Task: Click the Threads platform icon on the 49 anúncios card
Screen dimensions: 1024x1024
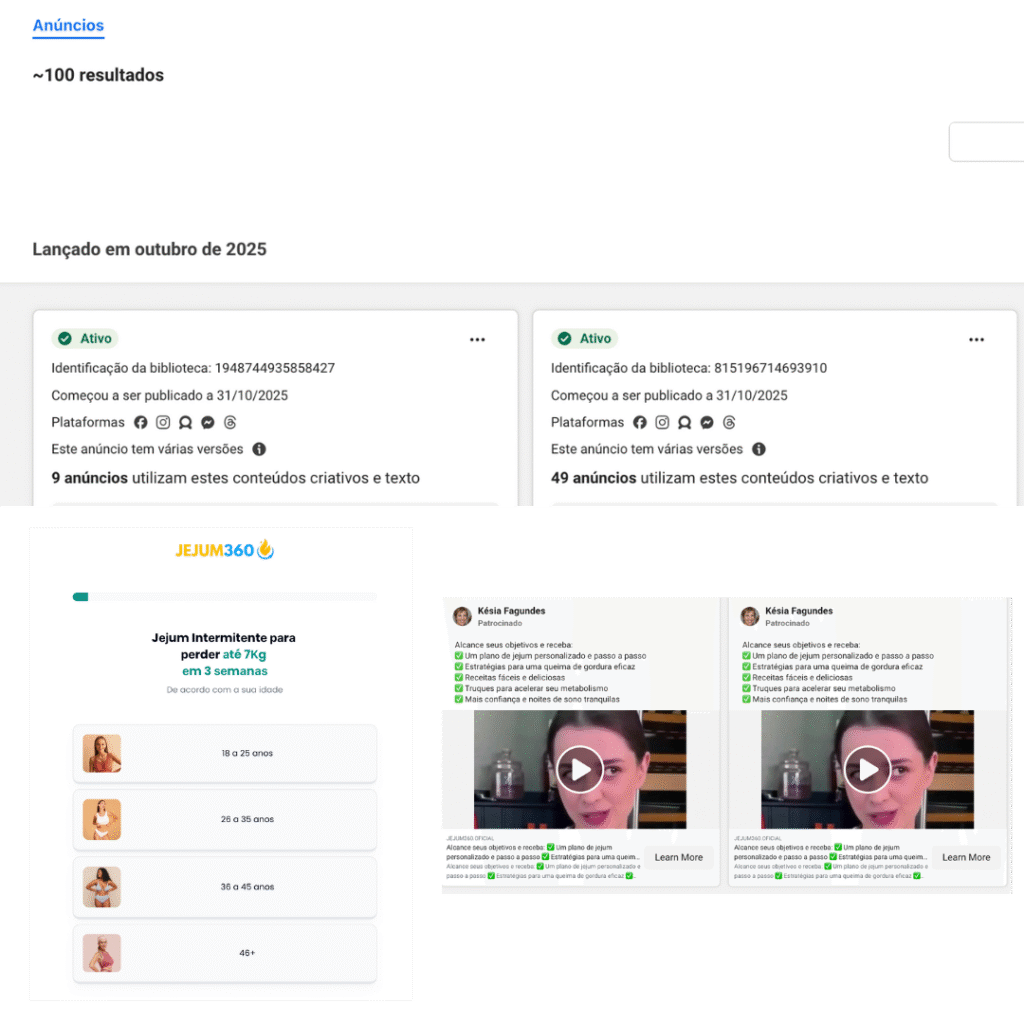Action: pyautogui.click(x=729, y=423)
